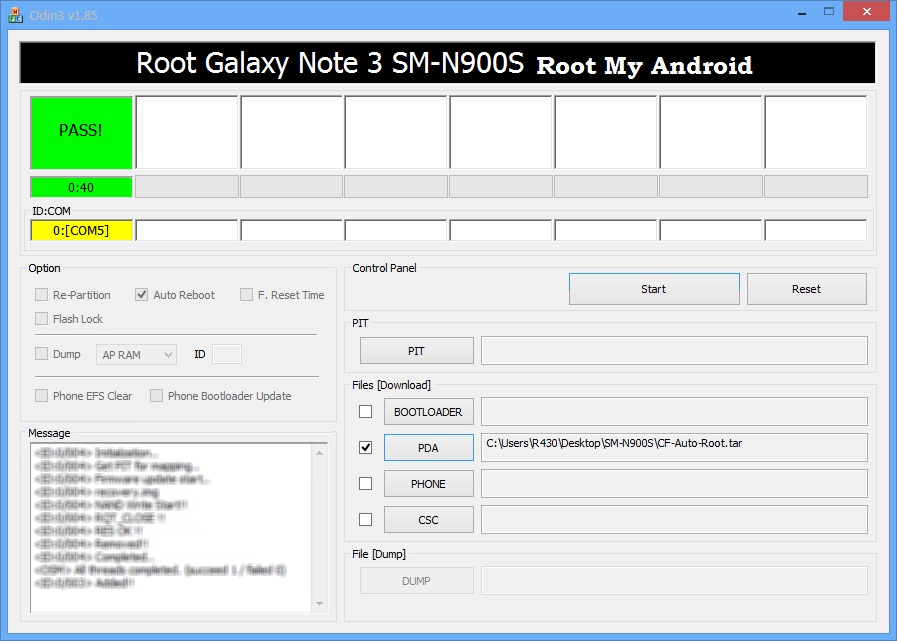Click the BOOTLOADER path field
The image size is (897, 641).
(x=674, y=412)
